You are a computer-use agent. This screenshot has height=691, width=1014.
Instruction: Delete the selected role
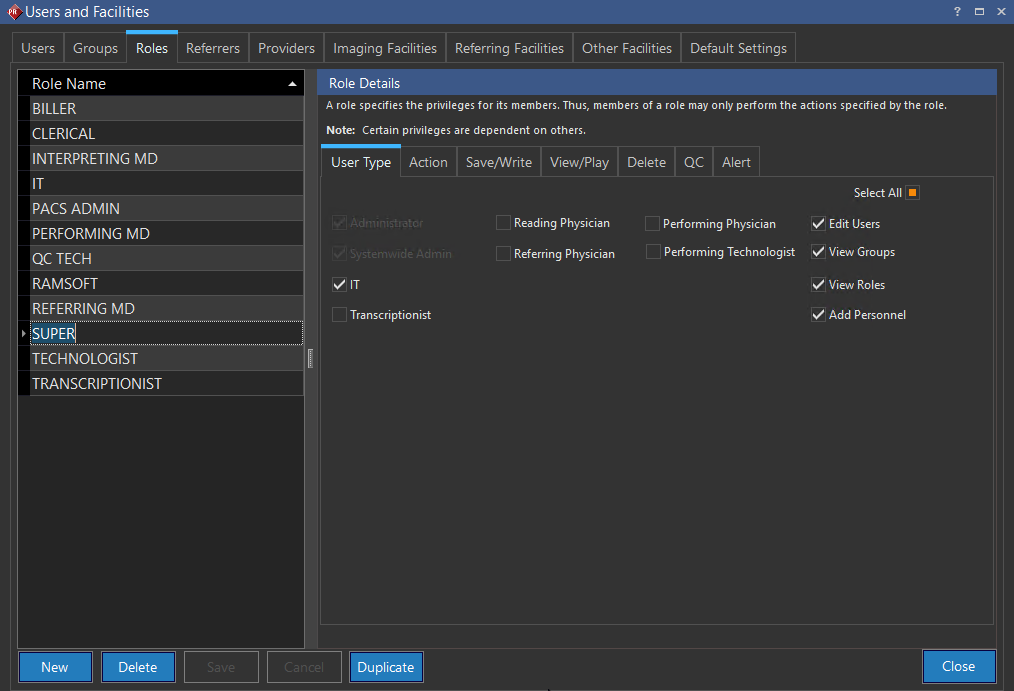click(138, 667)
